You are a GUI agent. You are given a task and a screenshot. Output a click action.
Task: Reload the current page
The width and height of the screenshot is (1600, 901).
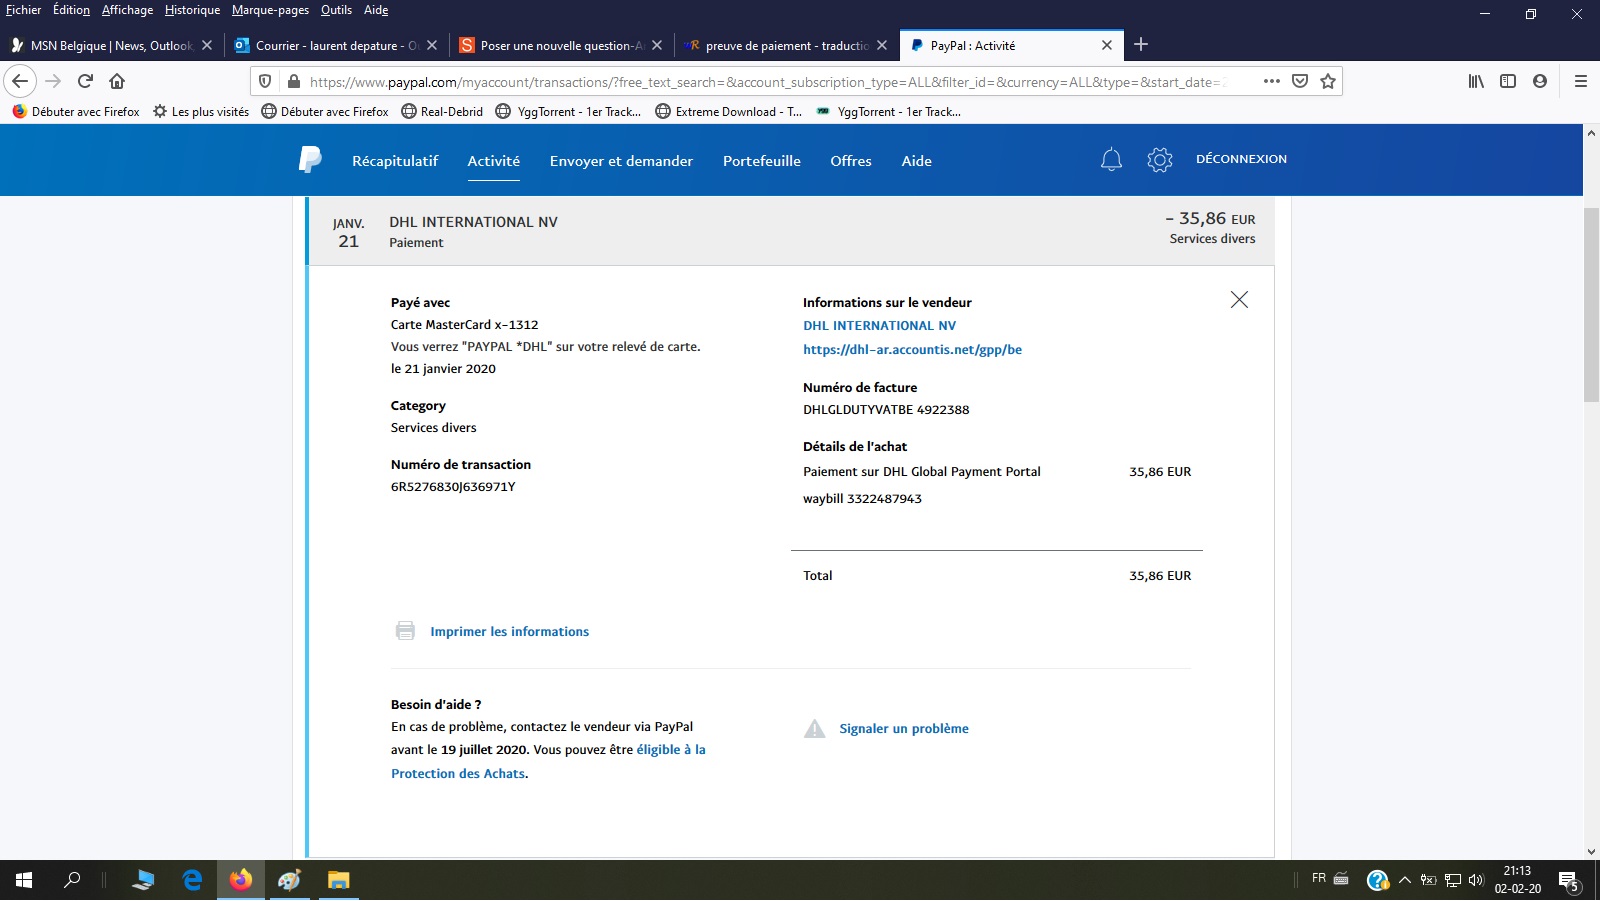coord(86,81)
